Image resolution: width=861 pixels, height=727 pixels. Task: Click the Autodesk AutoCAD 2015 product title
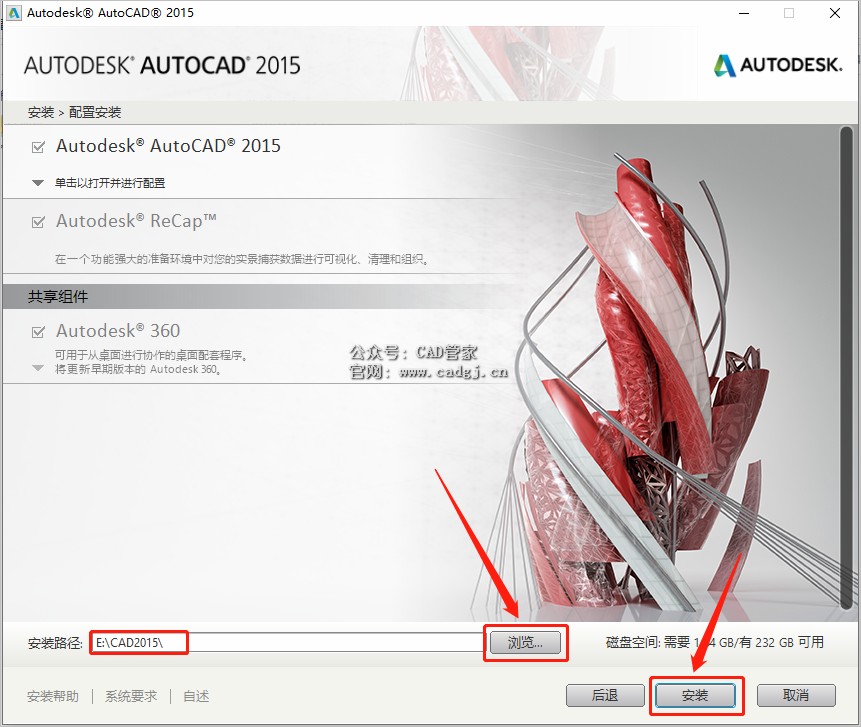[168, 146]
